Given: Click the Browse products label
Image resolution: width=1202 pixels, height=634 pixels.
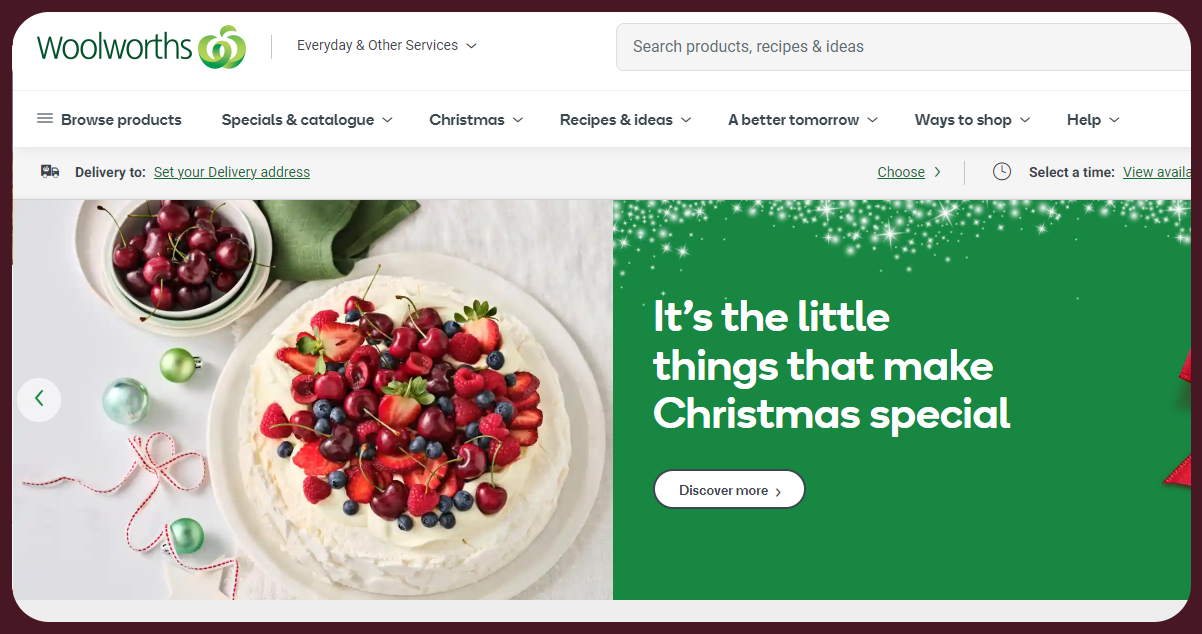Looking at the screenshot, I should click(121, 120).
